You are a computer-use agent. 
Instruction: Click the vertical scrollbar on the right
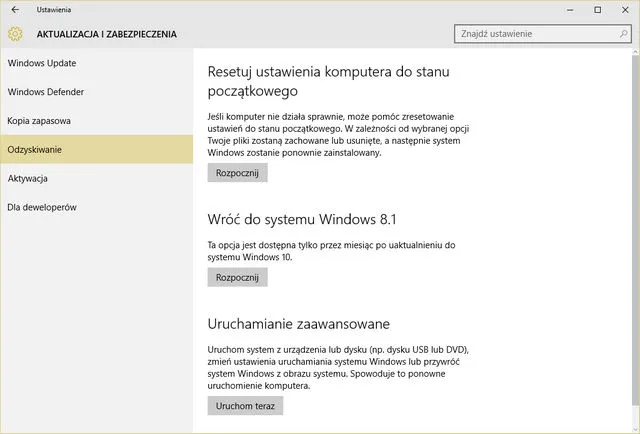click(x=636, y=231)
